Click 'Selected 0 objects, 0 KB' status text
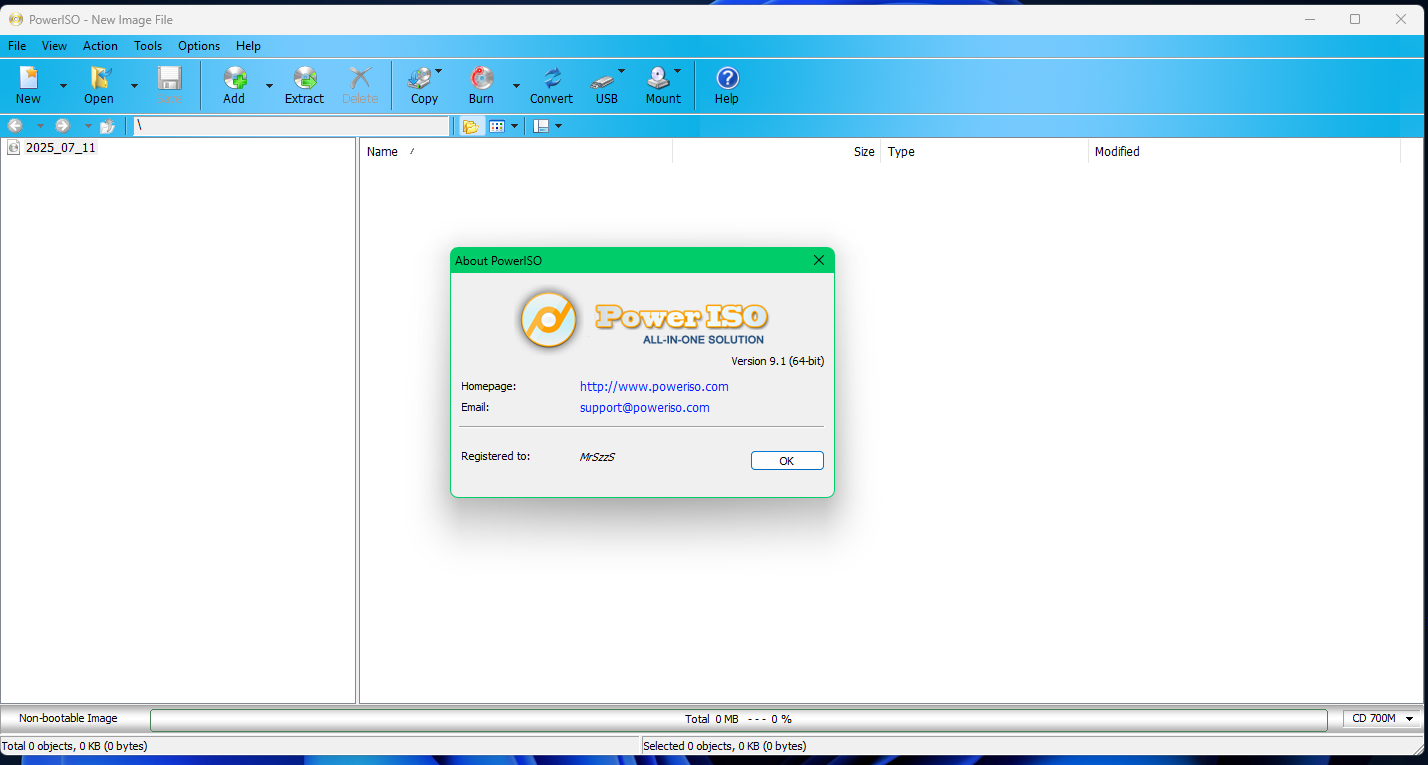Screen dimensions: 1428x765 (725, 746)
